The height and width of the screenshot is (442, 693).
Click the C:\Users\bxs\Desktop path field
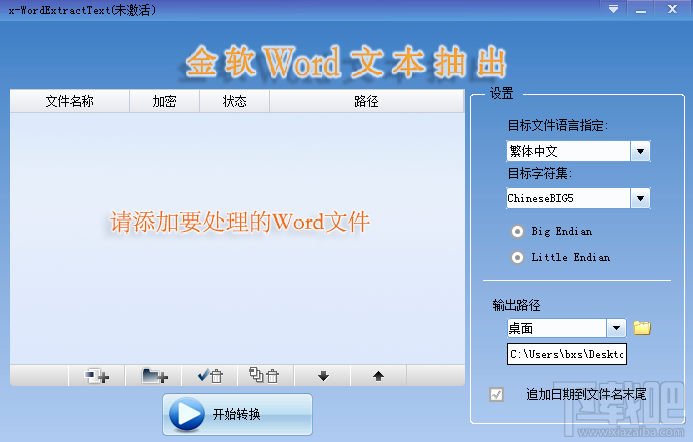(567, 354)
